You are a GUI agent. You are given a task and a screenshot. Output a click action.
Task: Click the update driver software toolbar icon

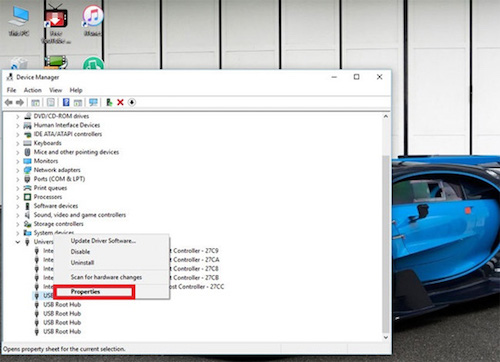tap(109, 102)
